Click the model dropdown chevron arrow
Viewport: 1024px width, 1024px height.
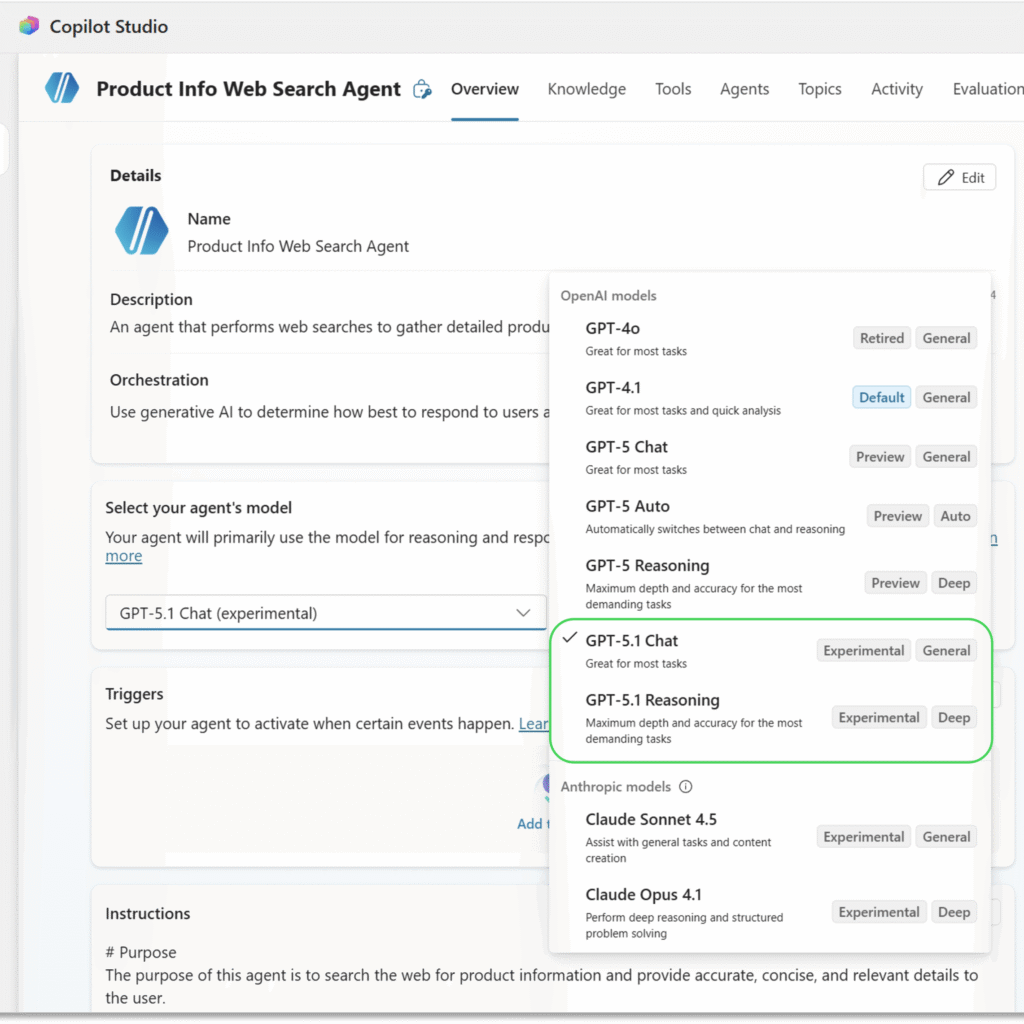click(x=523, y=613)
